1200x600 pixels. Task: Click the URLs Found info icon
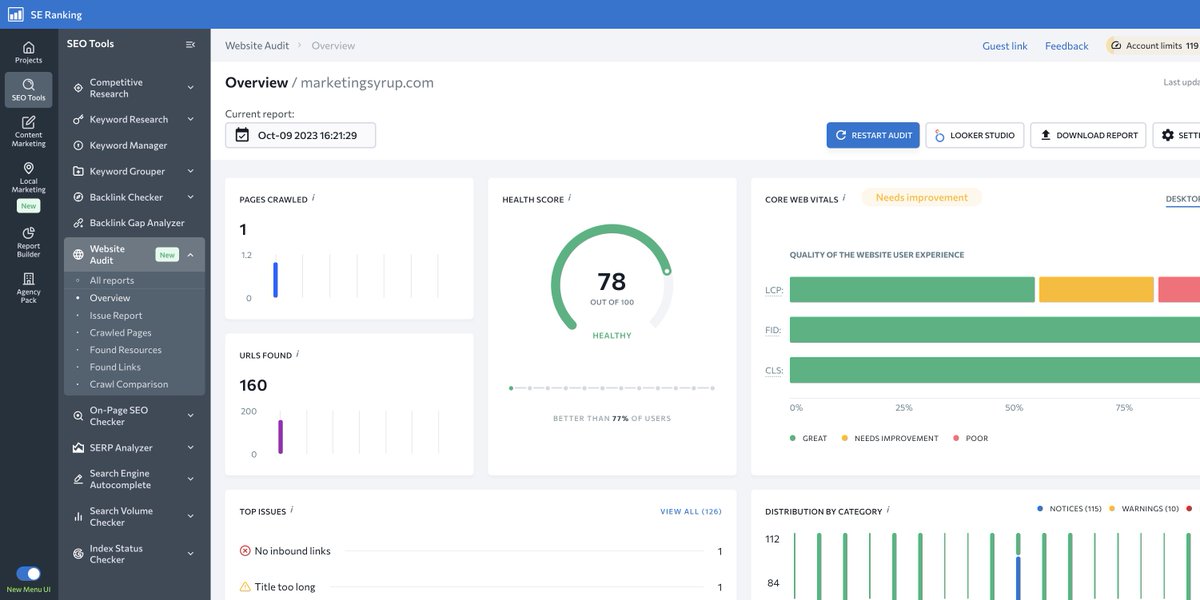pos(297,354)
